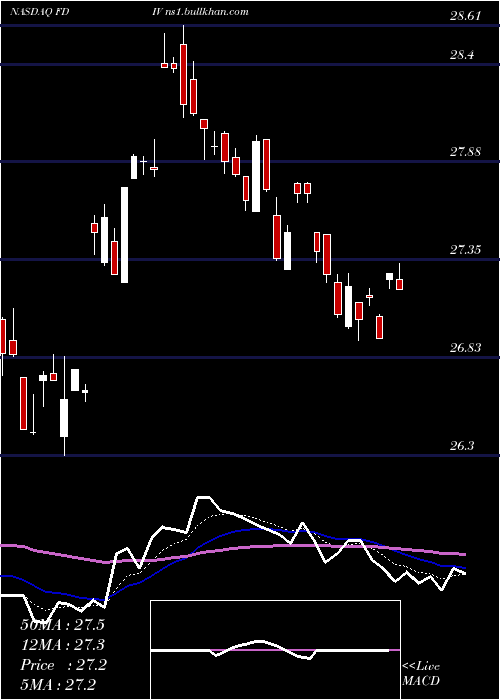
Task: Click the 50MA : 27.5 readout
Action: click(62, 624)
